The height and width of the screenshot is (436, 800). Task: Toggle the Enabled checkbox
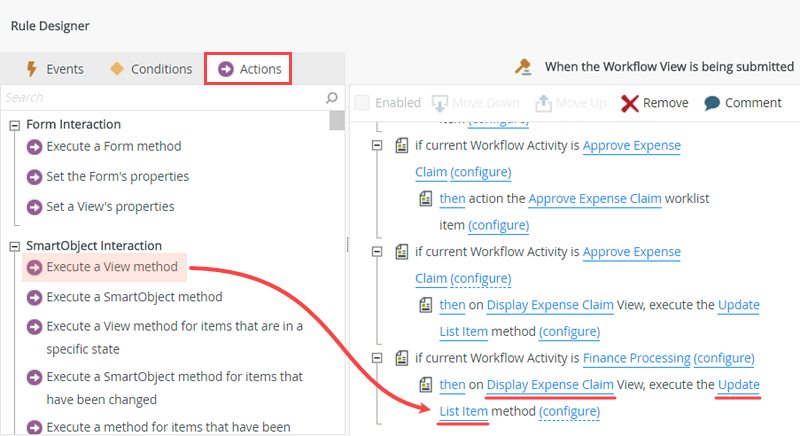tap(362, 102)
